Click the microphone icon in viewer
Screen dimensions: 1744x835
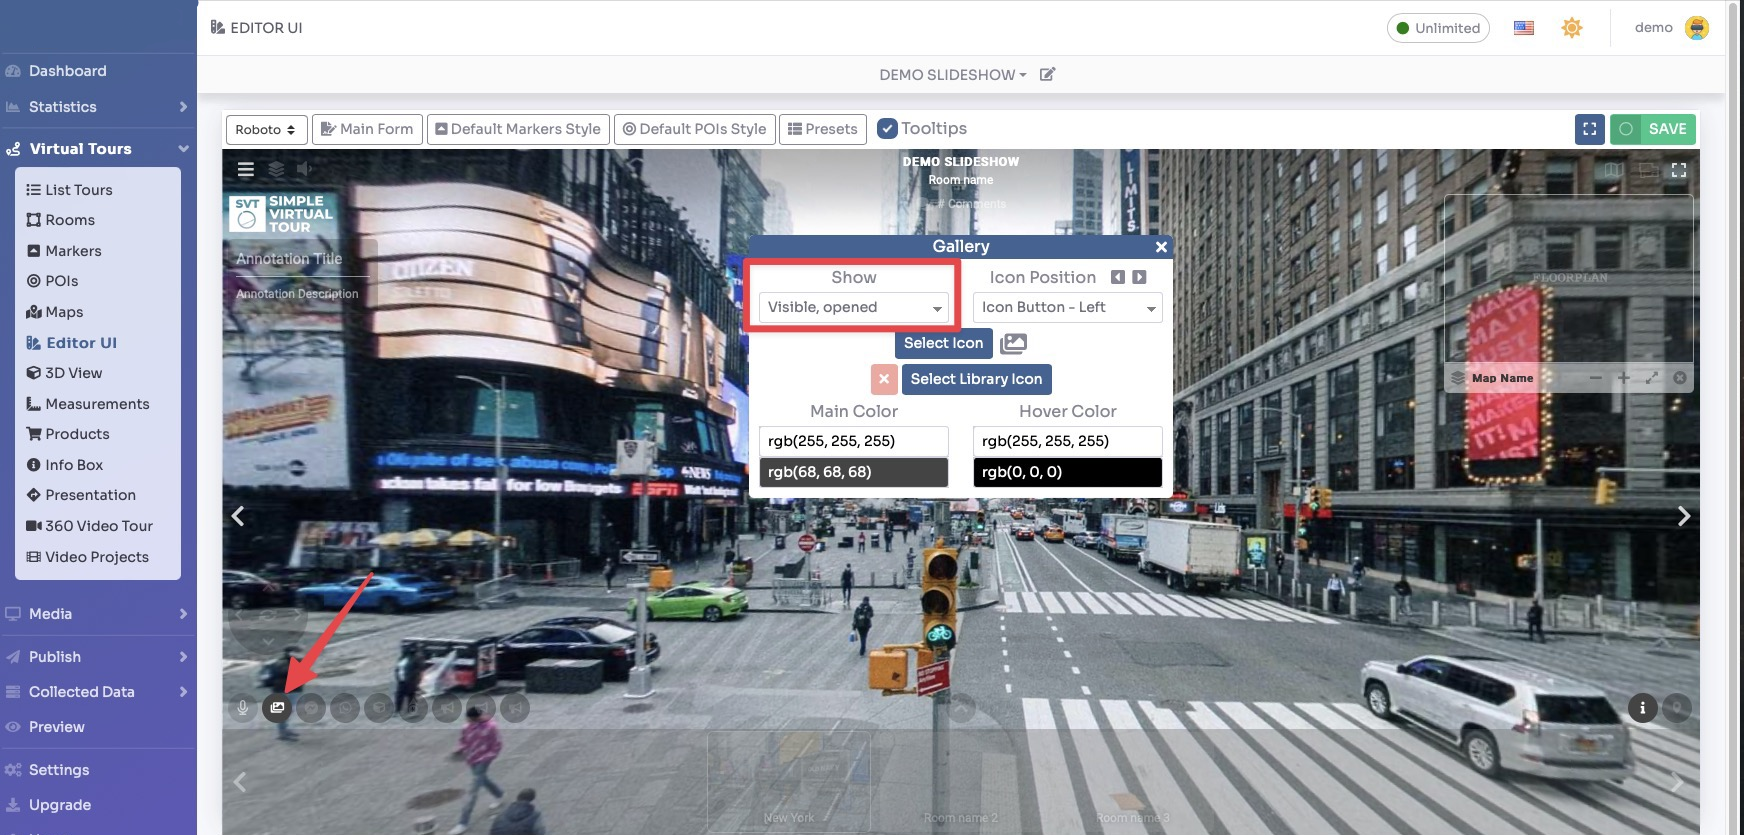(x=242, y=708)
